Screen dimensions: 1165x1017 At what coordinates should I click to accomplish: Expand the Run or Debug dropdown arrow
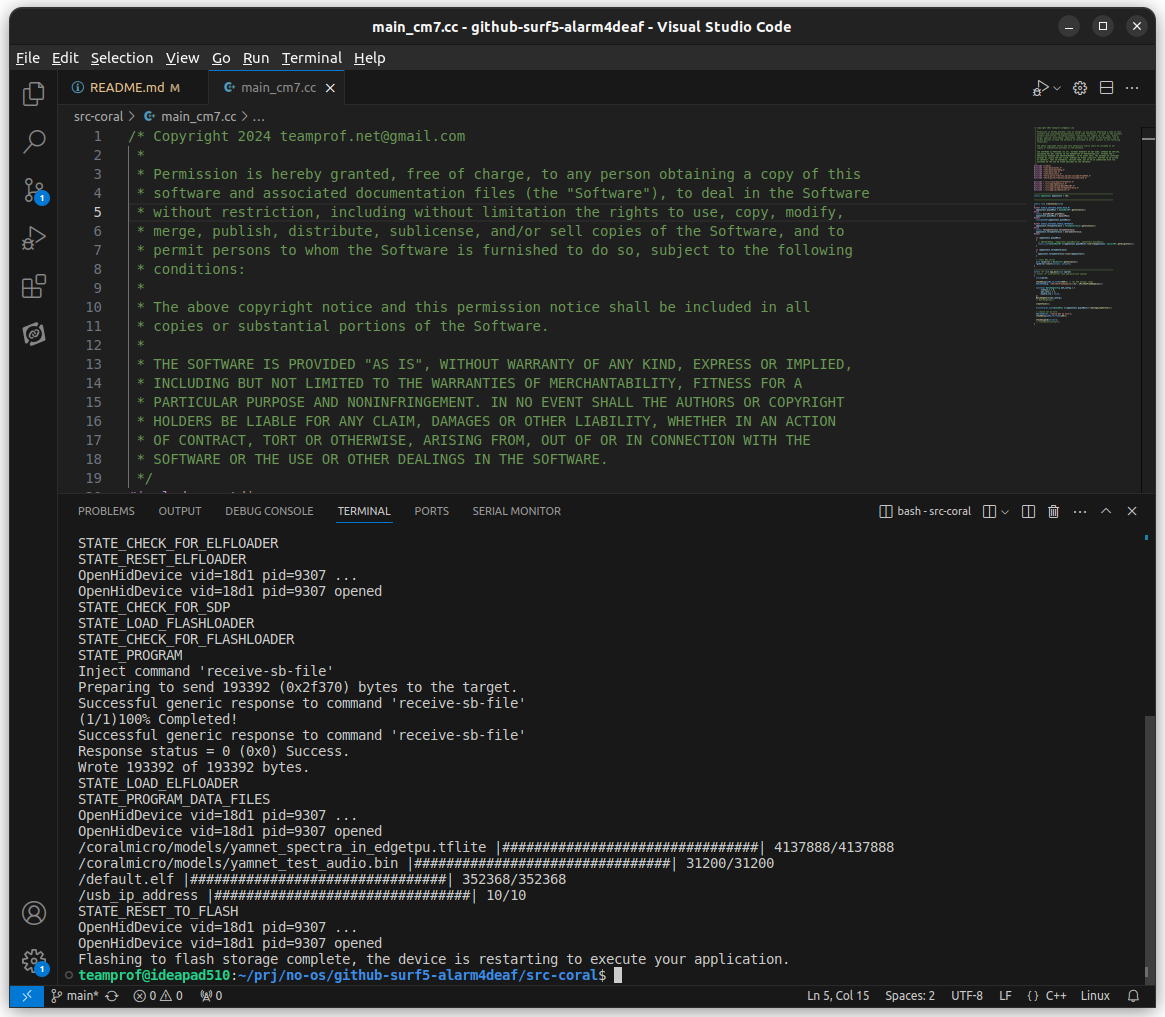(x=1057, y=88)
